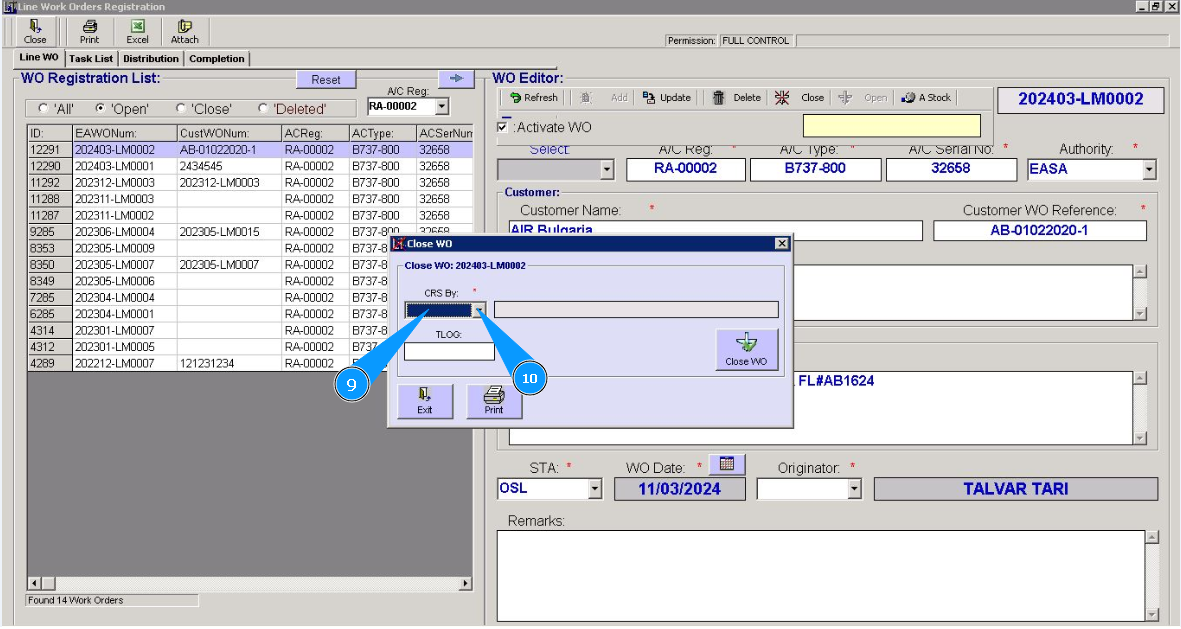Select the 'Close' radio filter
This screenshot has height=629, width=1181.
click(181, 109)
